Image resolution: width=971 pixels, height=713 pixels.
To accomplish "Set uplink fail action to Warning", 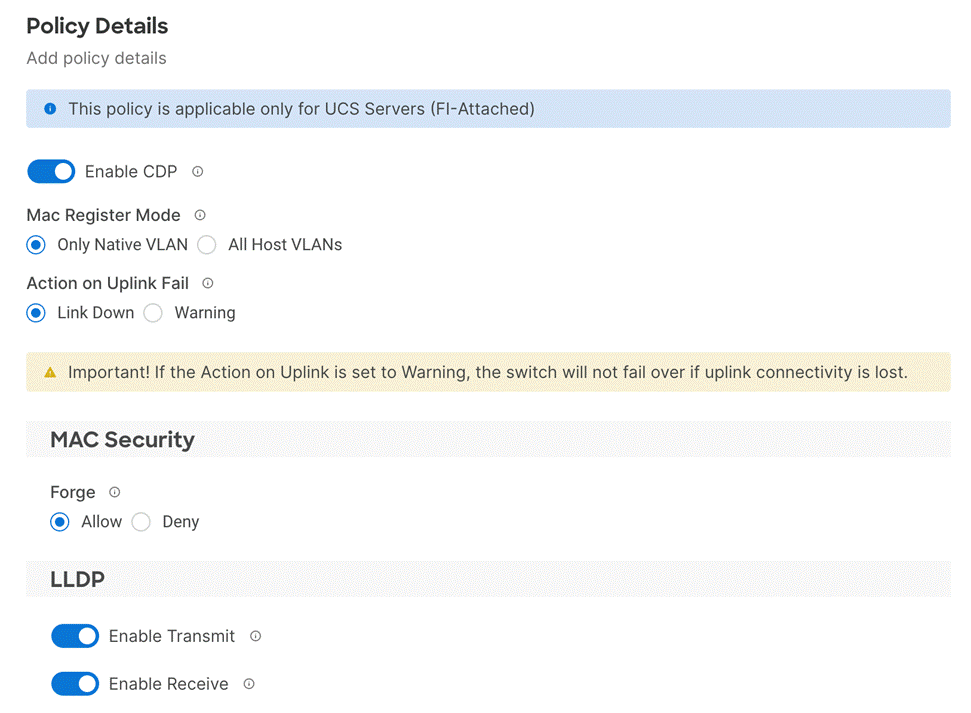I will click(x=153, y=313).
